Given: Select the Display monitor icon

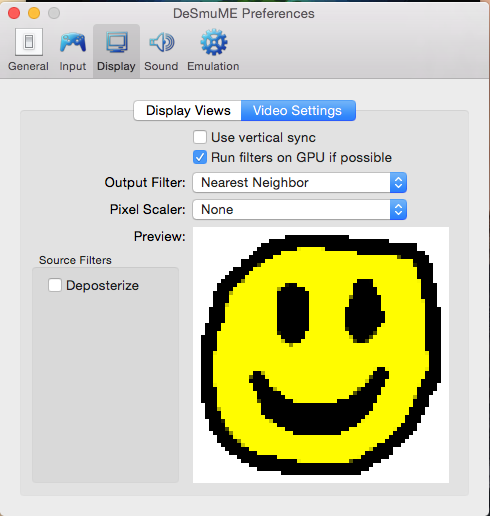Looking at the screenshot, I should (116, 42).
